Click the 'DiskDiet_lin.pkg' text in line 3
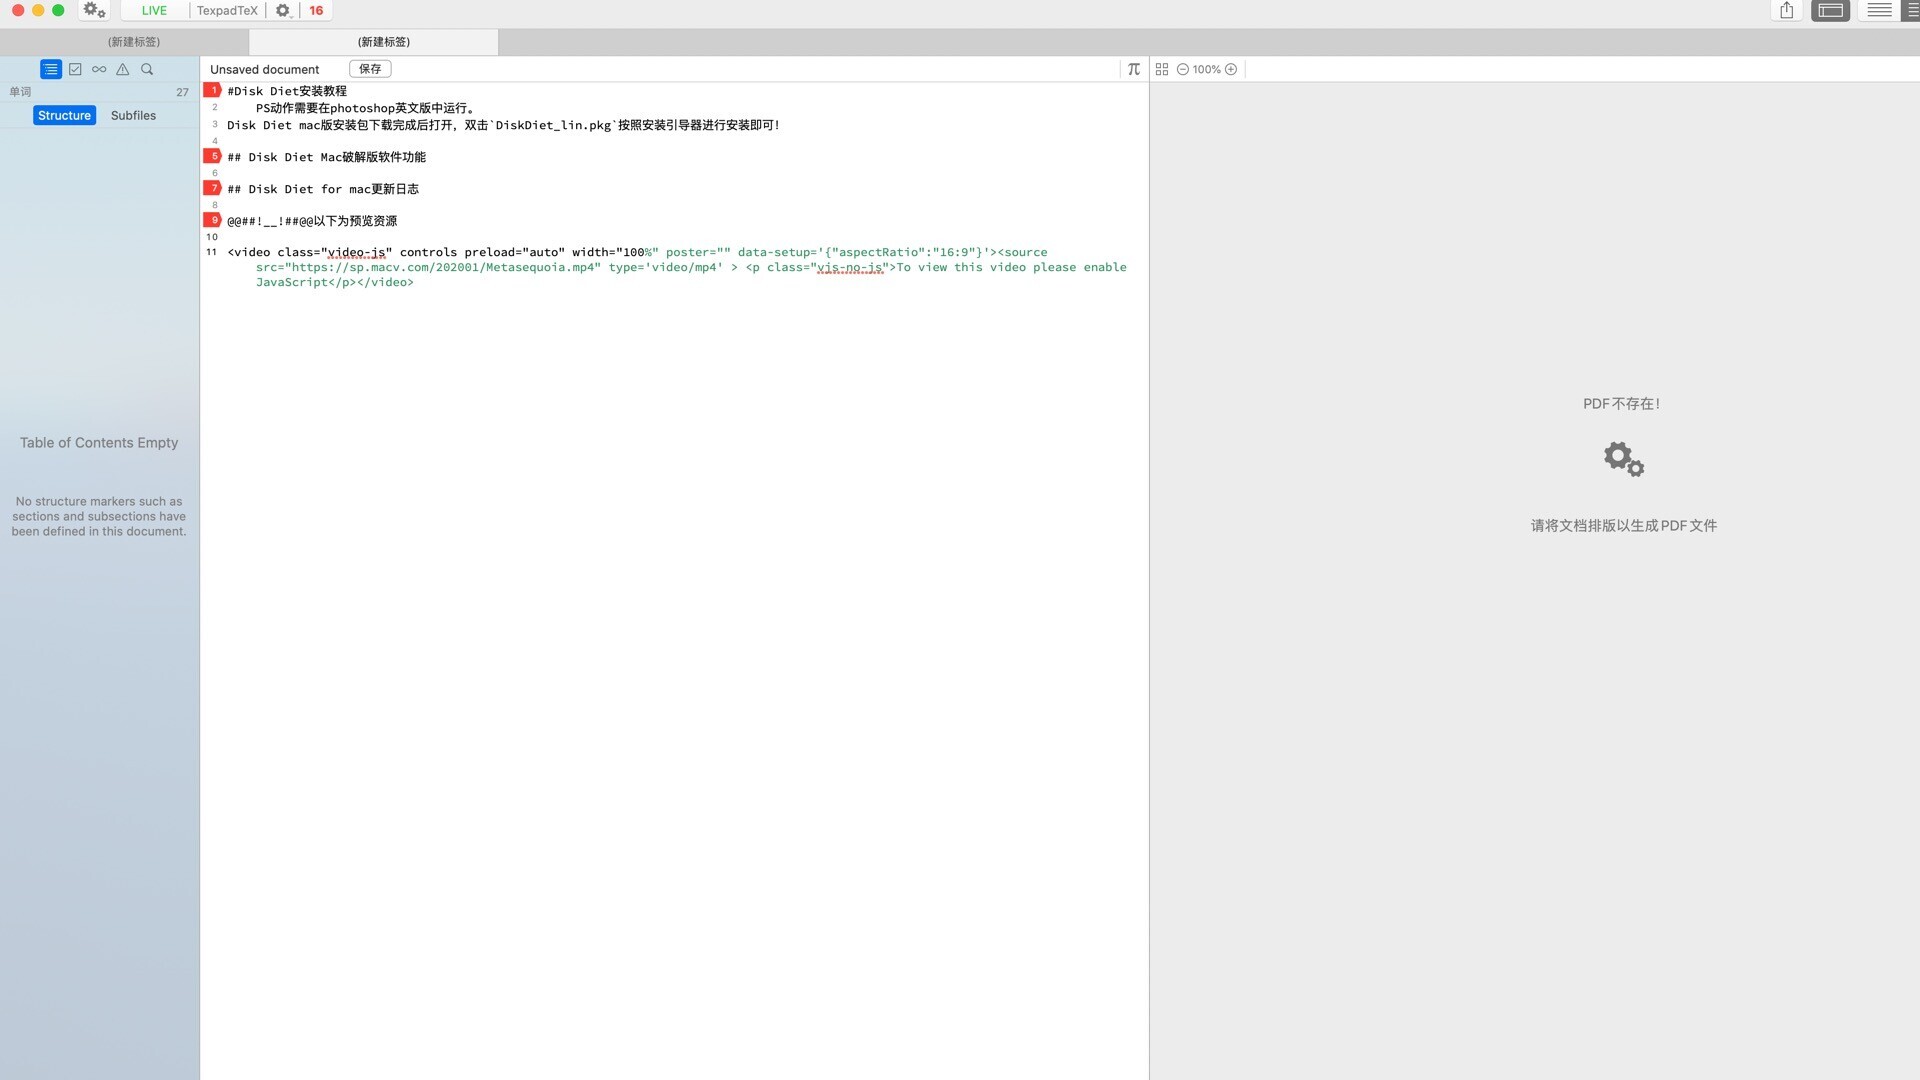The width and height of the screenshot is (1920, 1080). (x=553, y=125)
